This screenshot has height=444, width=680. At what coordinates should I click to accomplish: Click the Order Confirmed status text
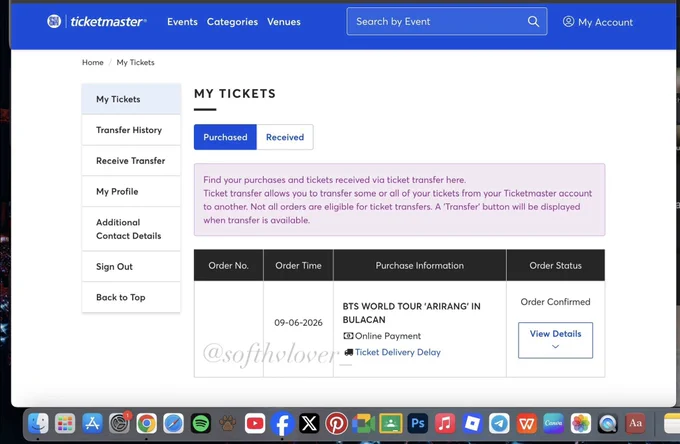pos(555,302)
